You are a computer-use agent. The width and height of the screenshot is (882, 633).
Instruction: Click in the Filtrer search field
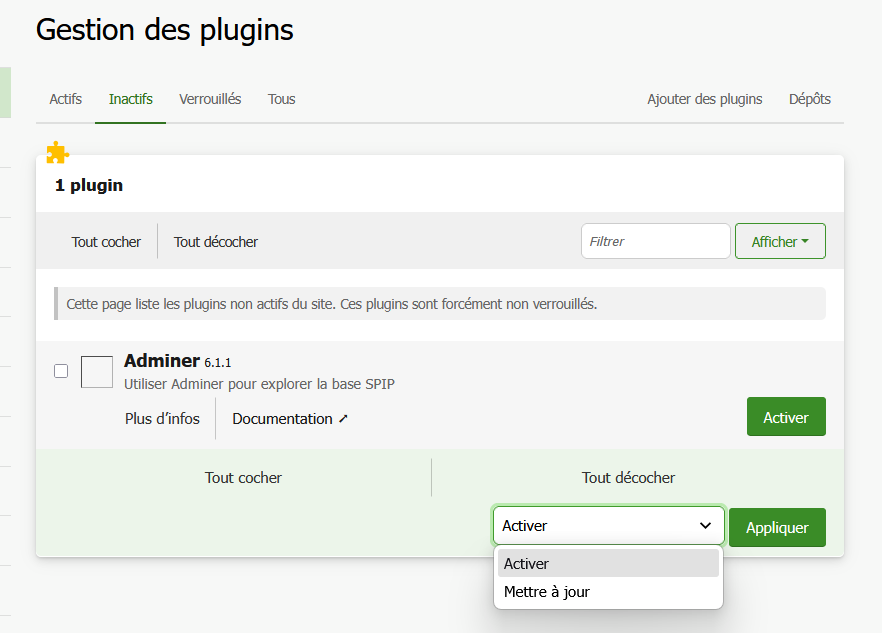pyautogui.click(x=655, y=241)
